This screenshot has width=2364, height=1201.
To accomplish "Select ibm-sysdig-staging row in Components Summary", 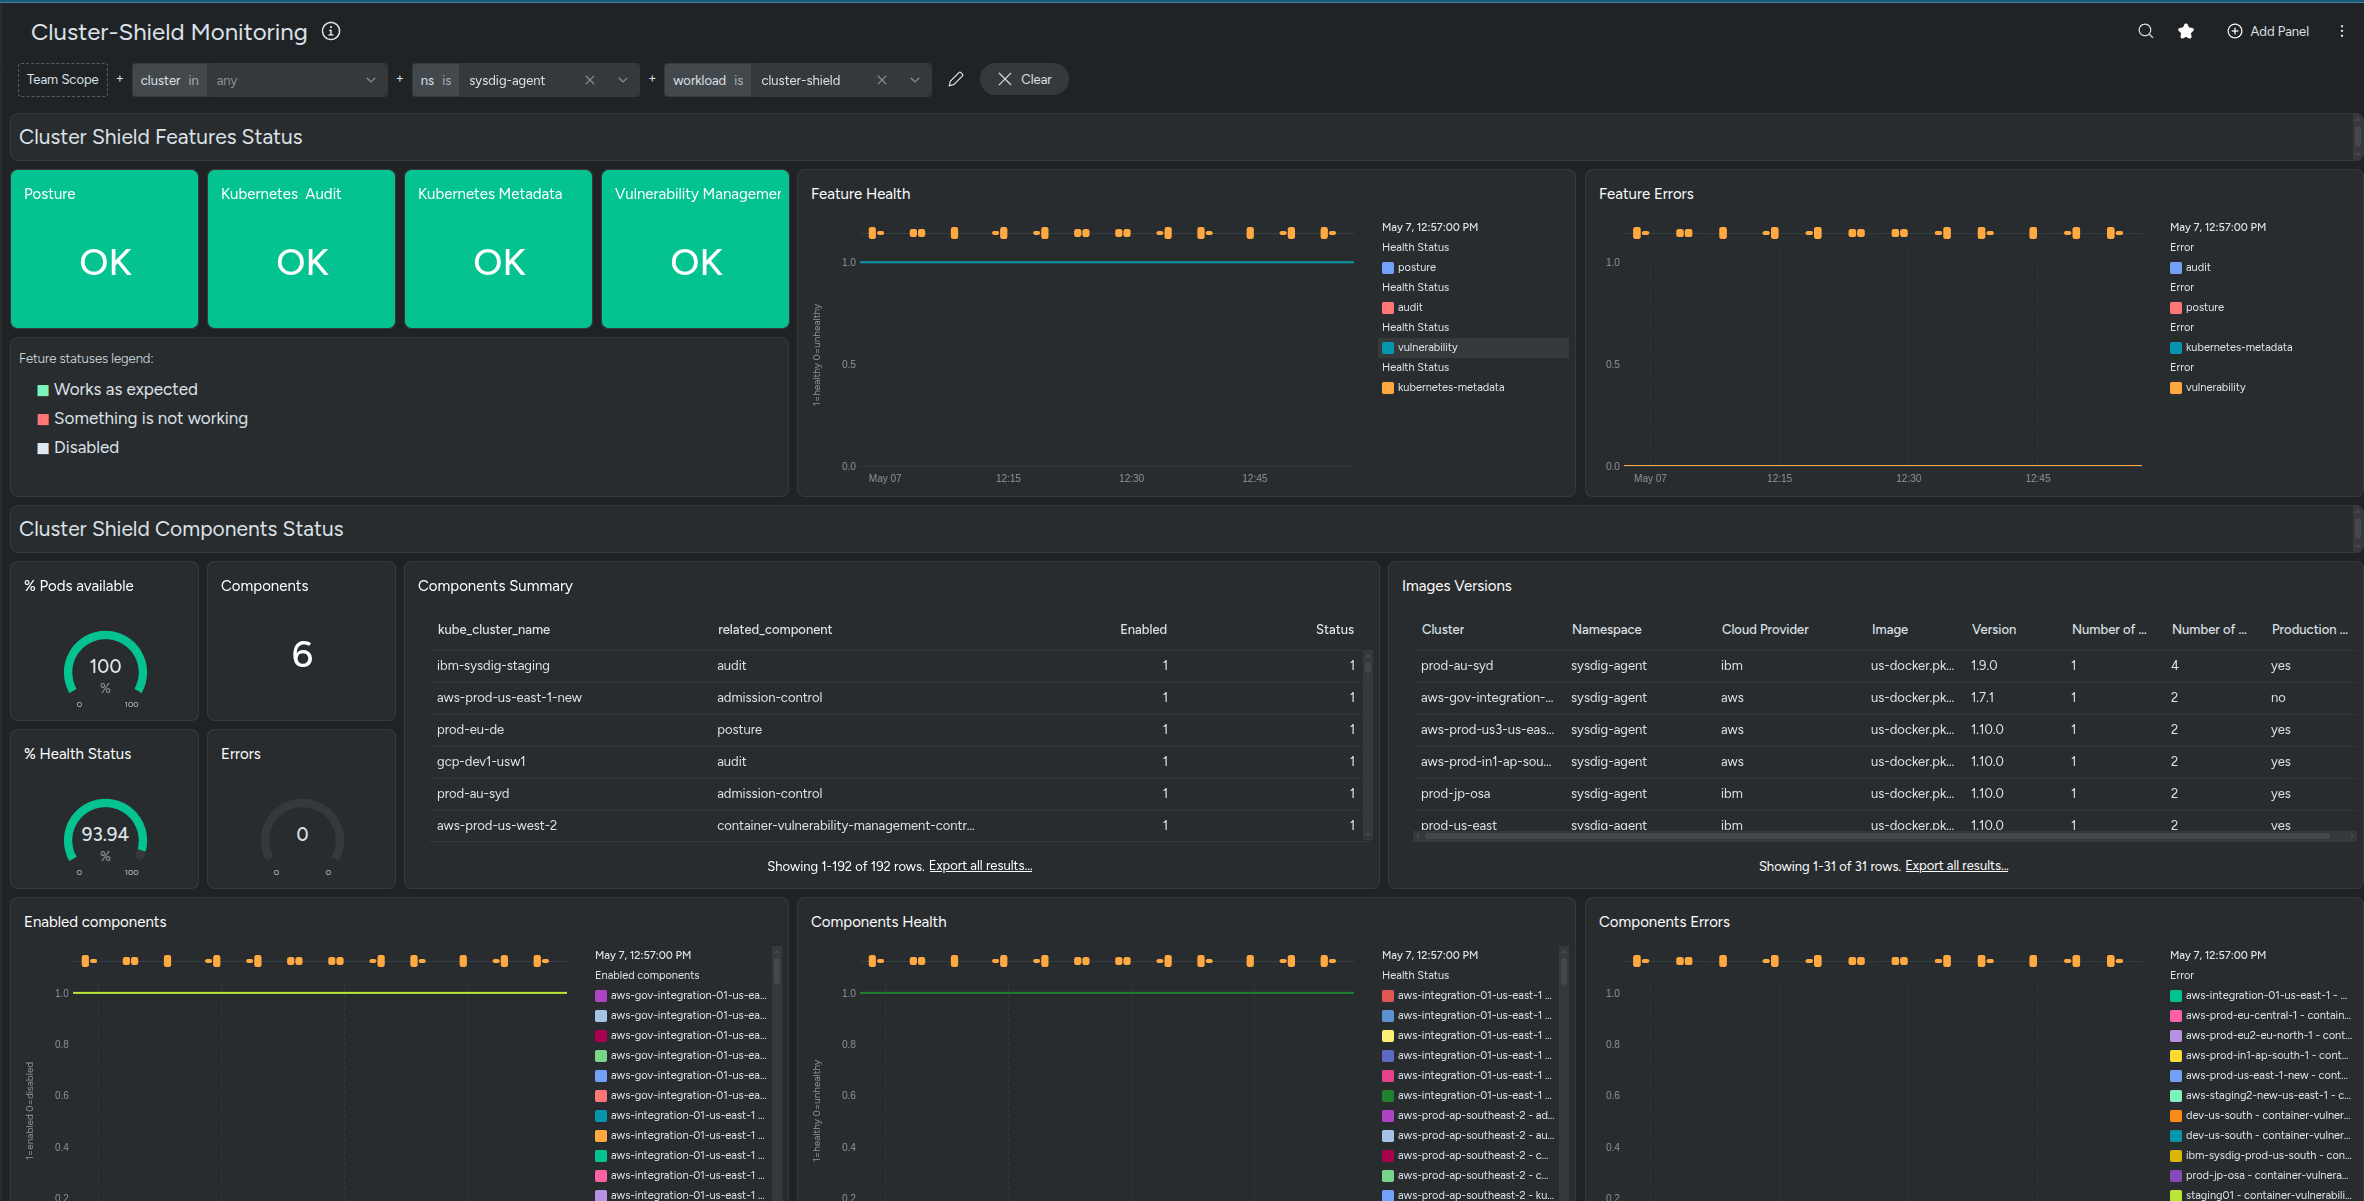I will click(x=896, y=665).
